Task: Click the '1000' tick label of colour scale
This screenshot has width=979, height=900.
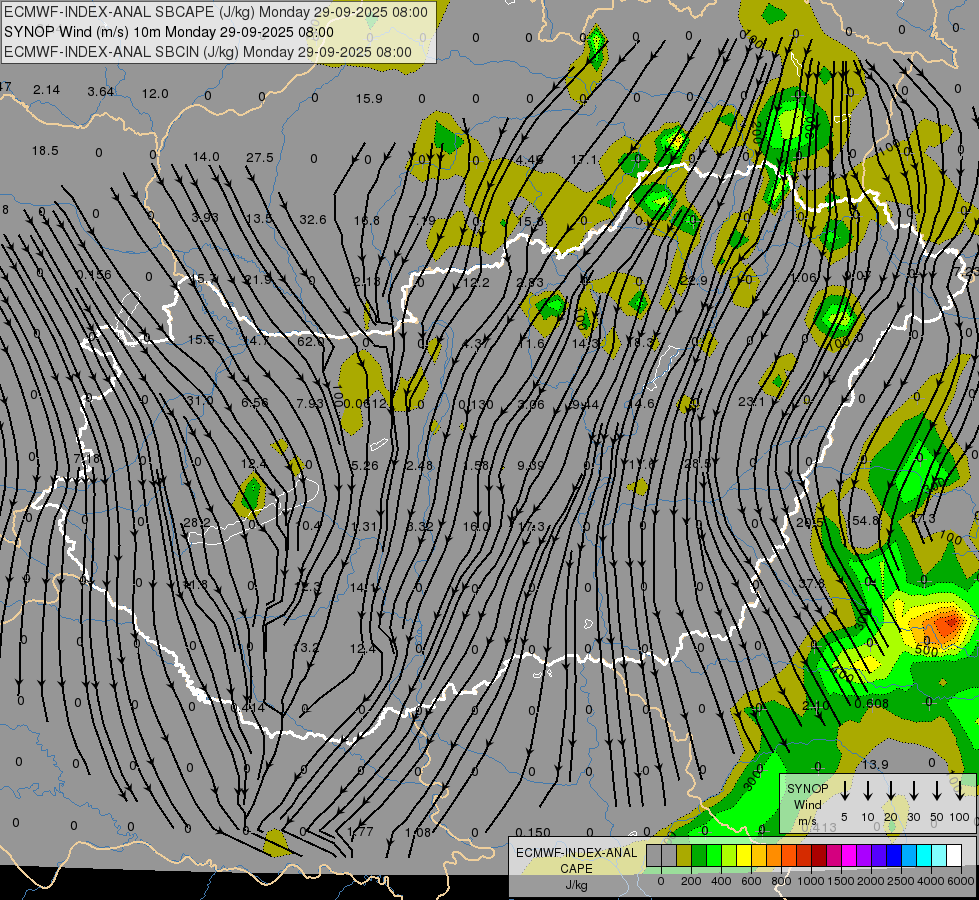Action: coord(810,881)
